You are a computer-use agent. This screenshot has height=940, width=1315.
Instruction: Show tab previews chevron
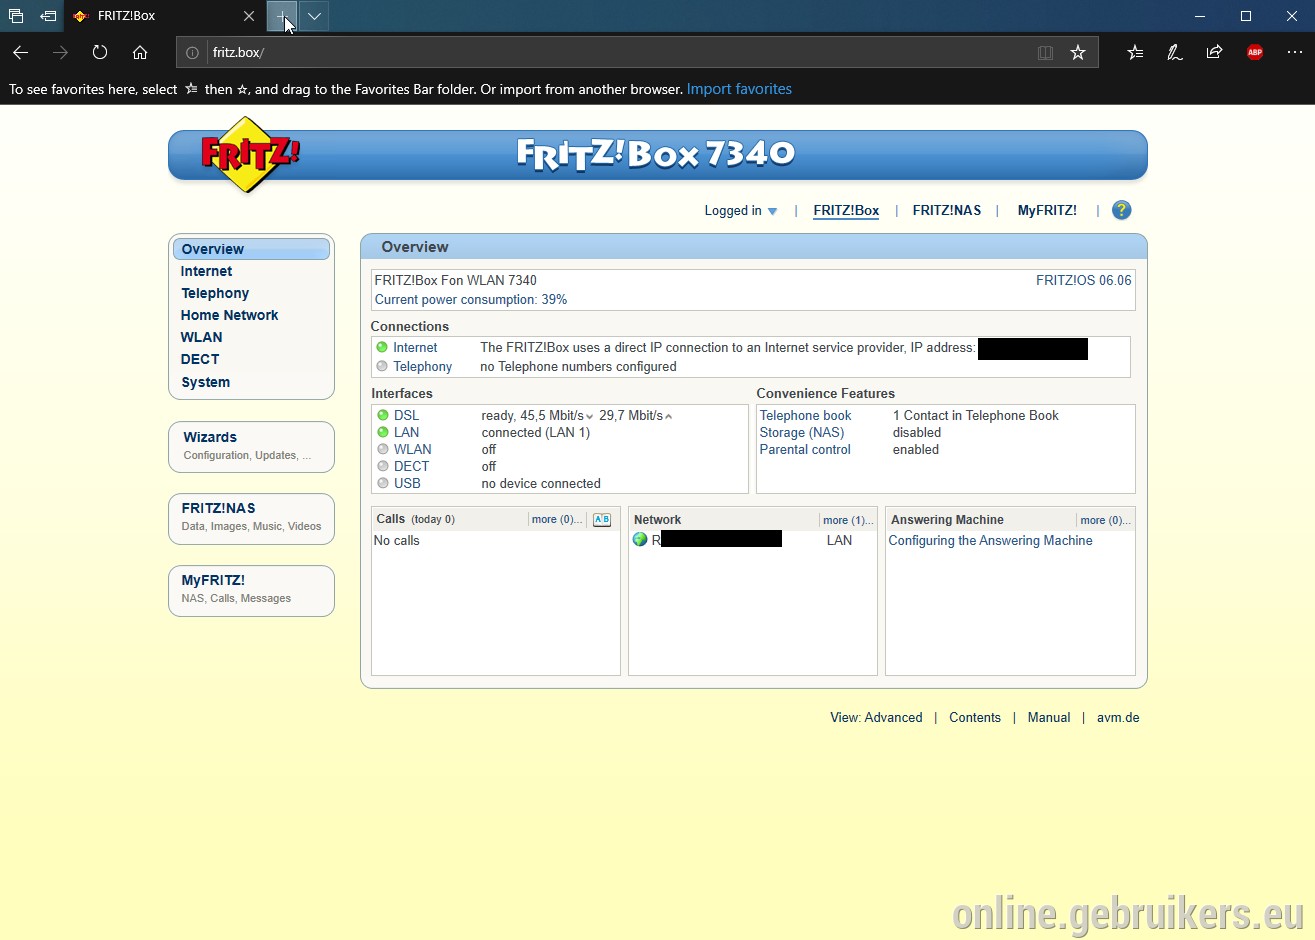(314, 16)
